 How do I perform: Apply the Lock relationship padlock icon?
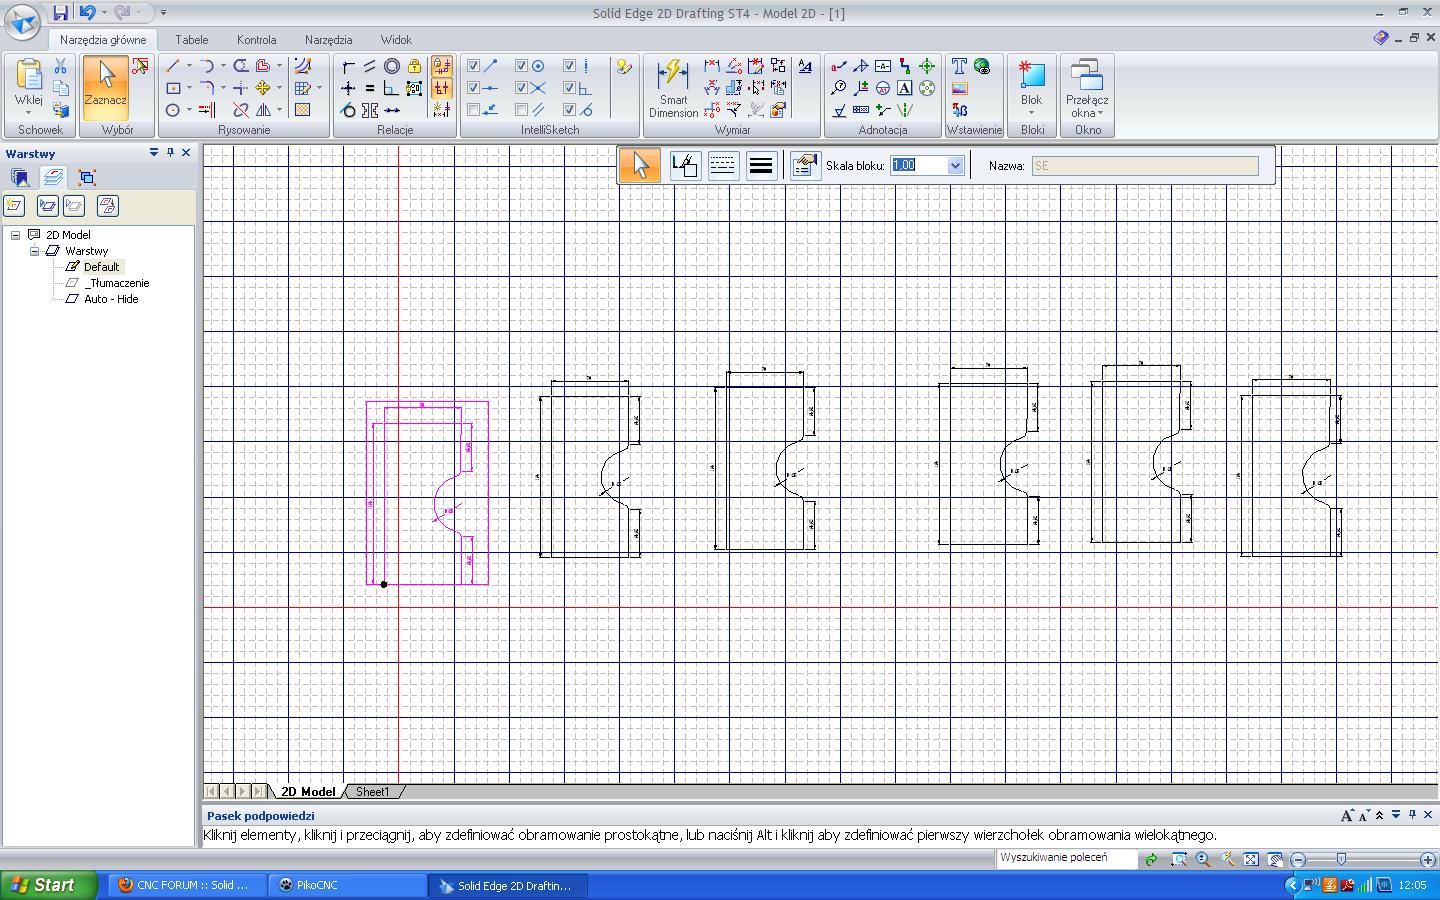414,66
